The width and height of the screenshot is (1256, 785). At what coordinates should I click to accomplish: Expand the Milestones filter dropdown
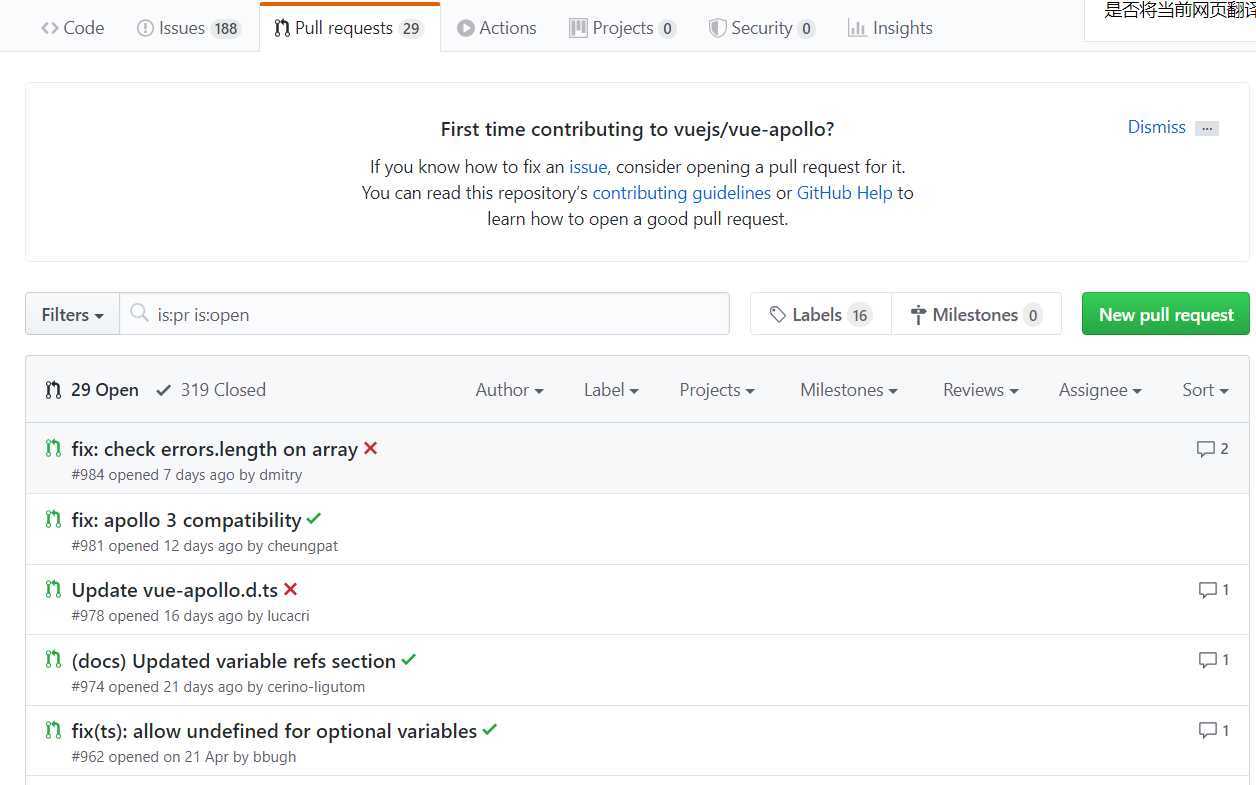coord(849,390)
